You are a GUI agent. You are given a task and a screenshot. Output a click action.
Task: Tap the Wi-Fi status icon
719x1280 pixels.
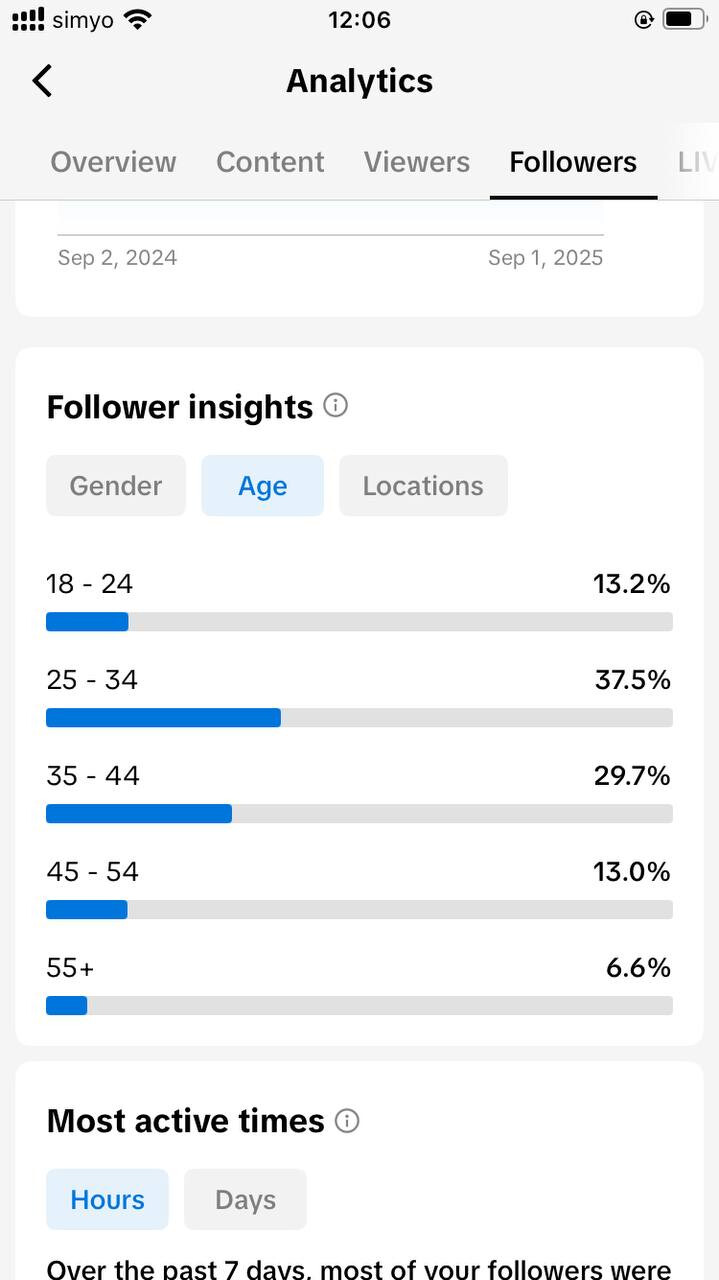tap(138, 19)
